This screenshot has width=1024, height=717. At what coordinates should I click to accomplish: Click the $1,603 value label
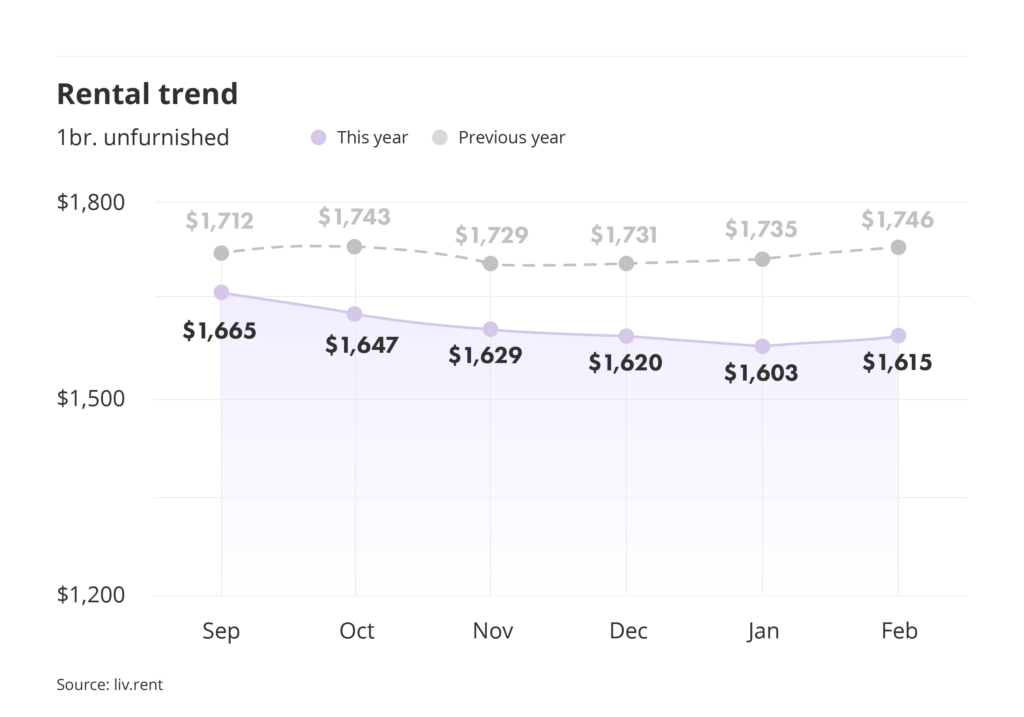pos(761,374)
